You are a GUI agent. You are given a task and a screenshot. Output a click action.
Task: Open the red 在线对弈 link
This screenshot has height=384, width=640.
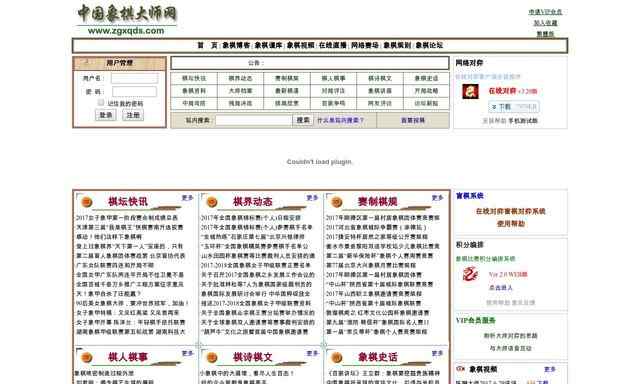[502, 91]
